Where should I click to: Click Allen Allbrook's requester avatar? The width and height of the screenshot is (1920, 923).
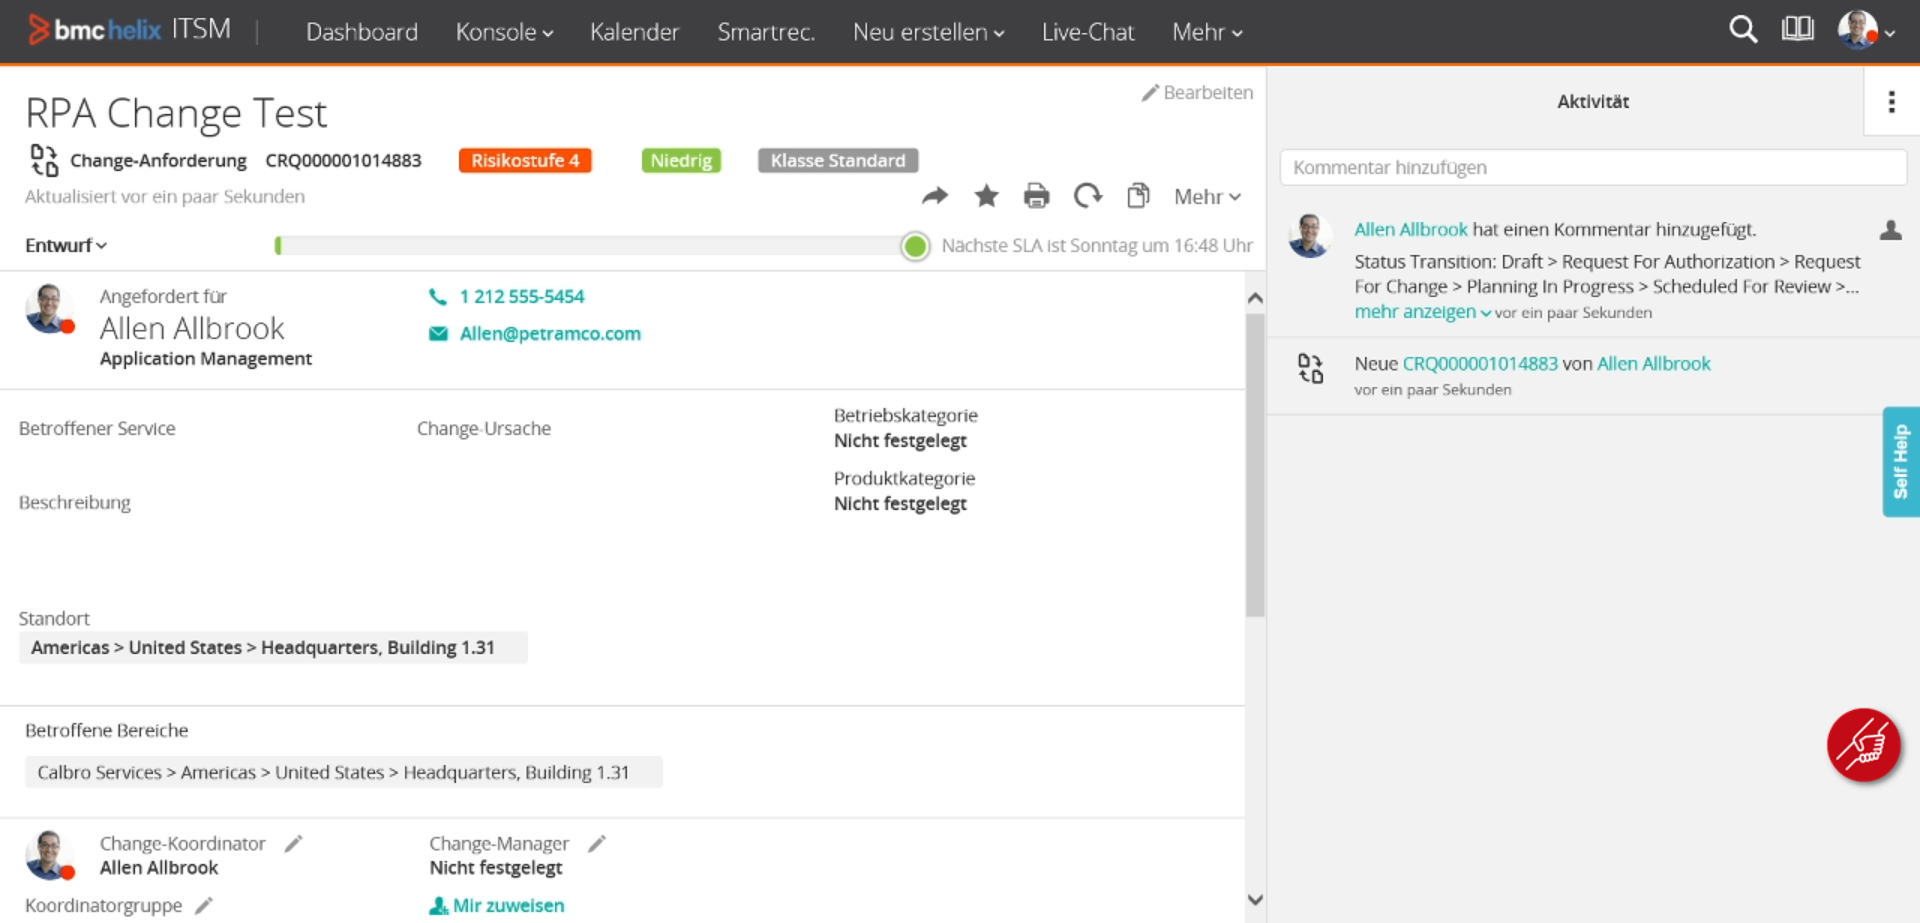click(x=50, y=309)
